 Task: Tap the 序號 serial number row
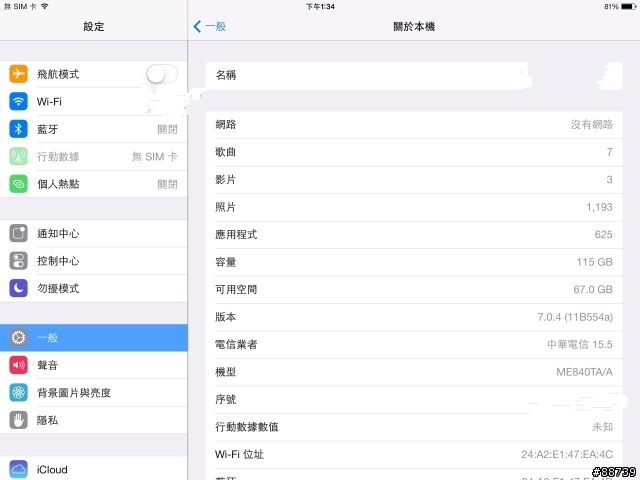[x=414, y=399]
